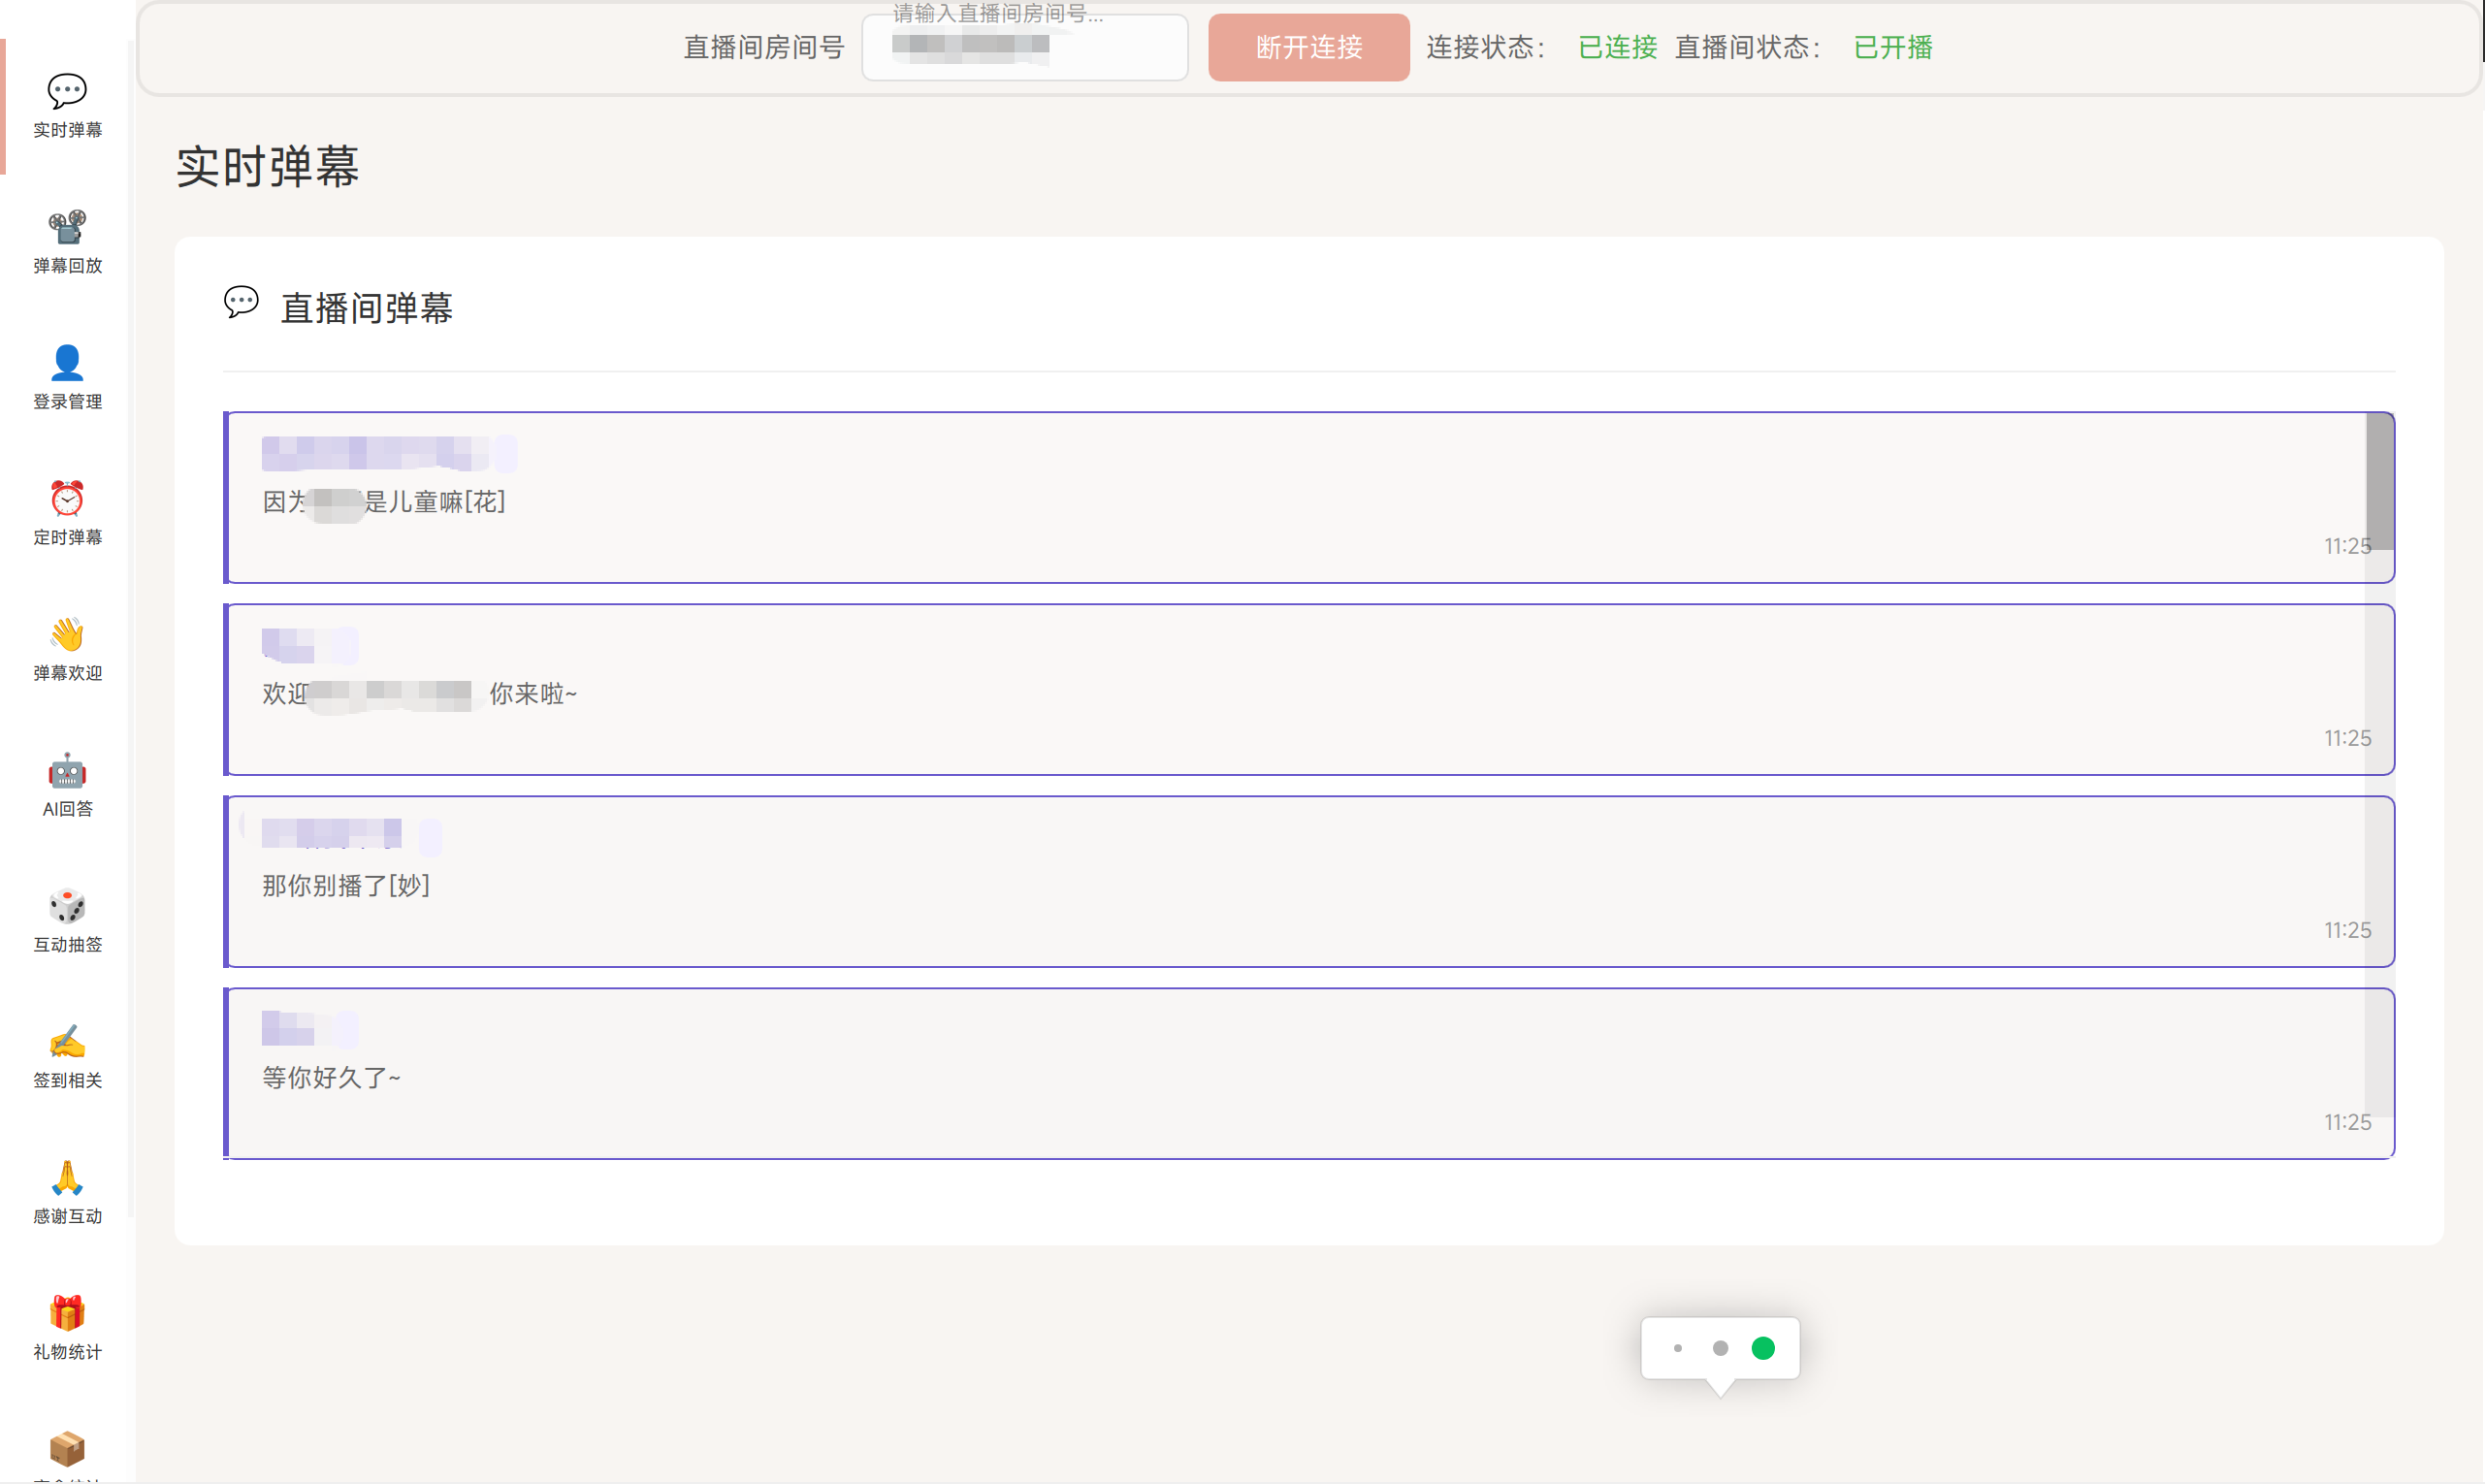Open 定时弹幕 alarm clock icon
Image resolution: width=2485 pixels, height=1484 pixels.
67,499
